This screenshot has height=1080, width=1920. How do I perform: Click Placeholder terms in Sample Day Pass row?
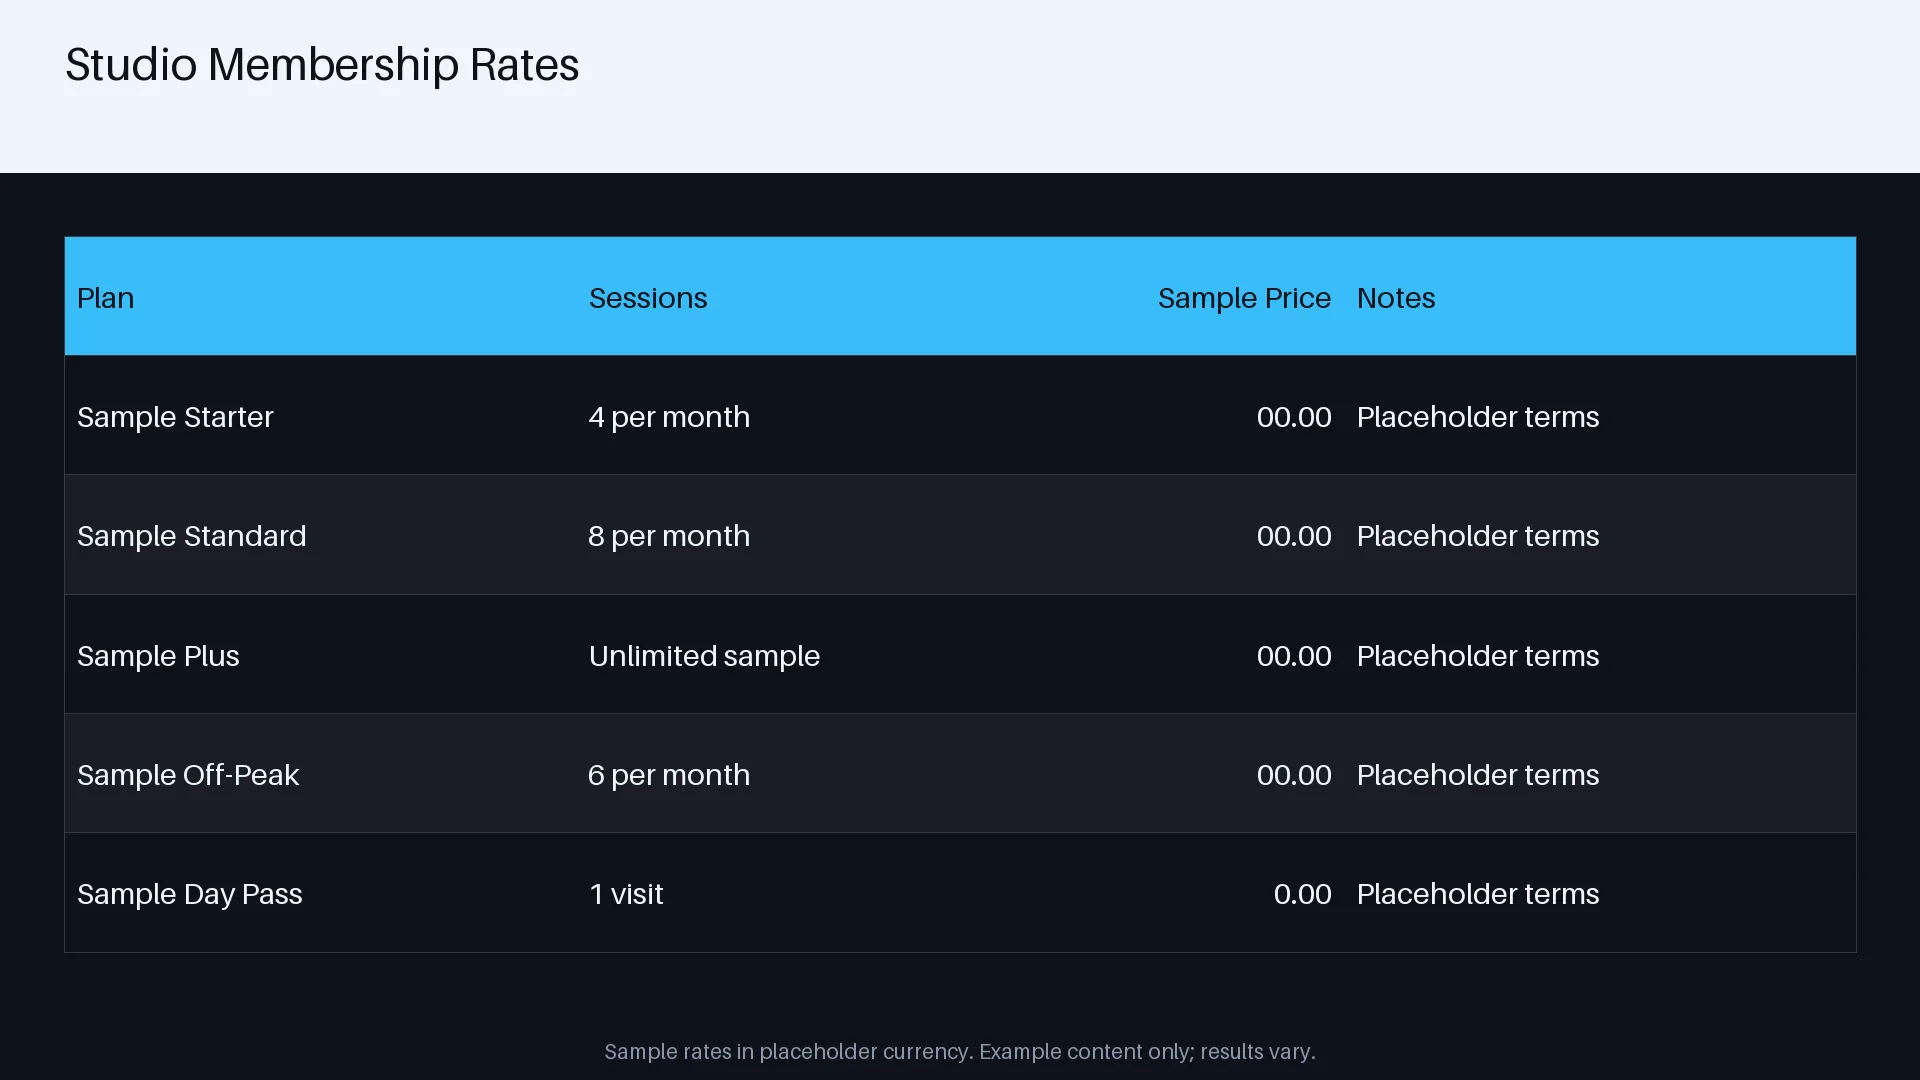(x=1478, y=894)
